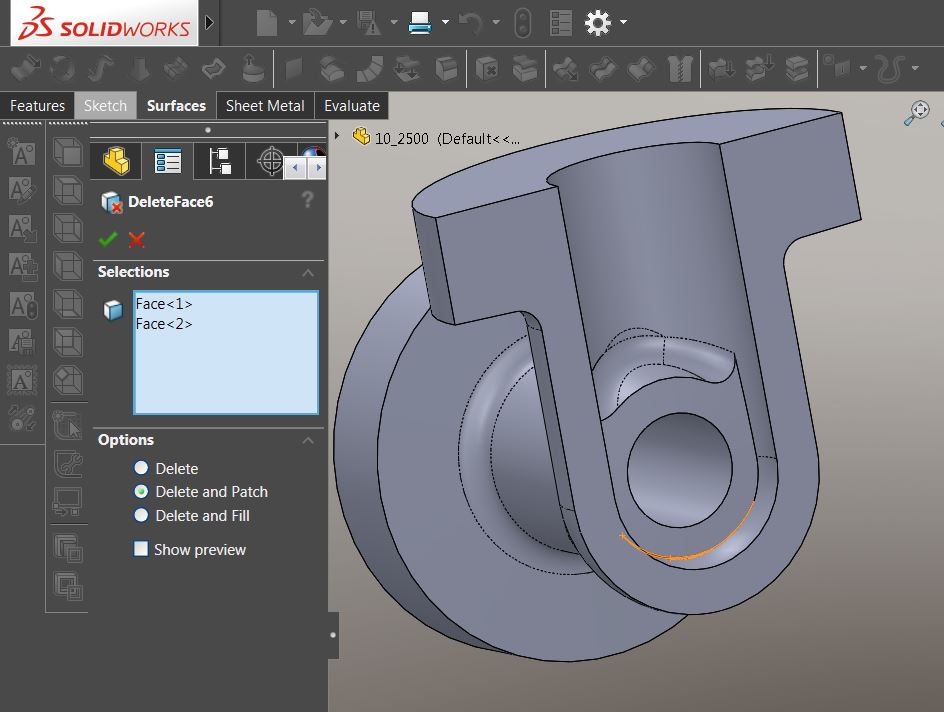Image resolution: width=944 pixels, height=712 pixels.
Task: Switch to the Surfaces tab
Action: (x=176, y=106)
